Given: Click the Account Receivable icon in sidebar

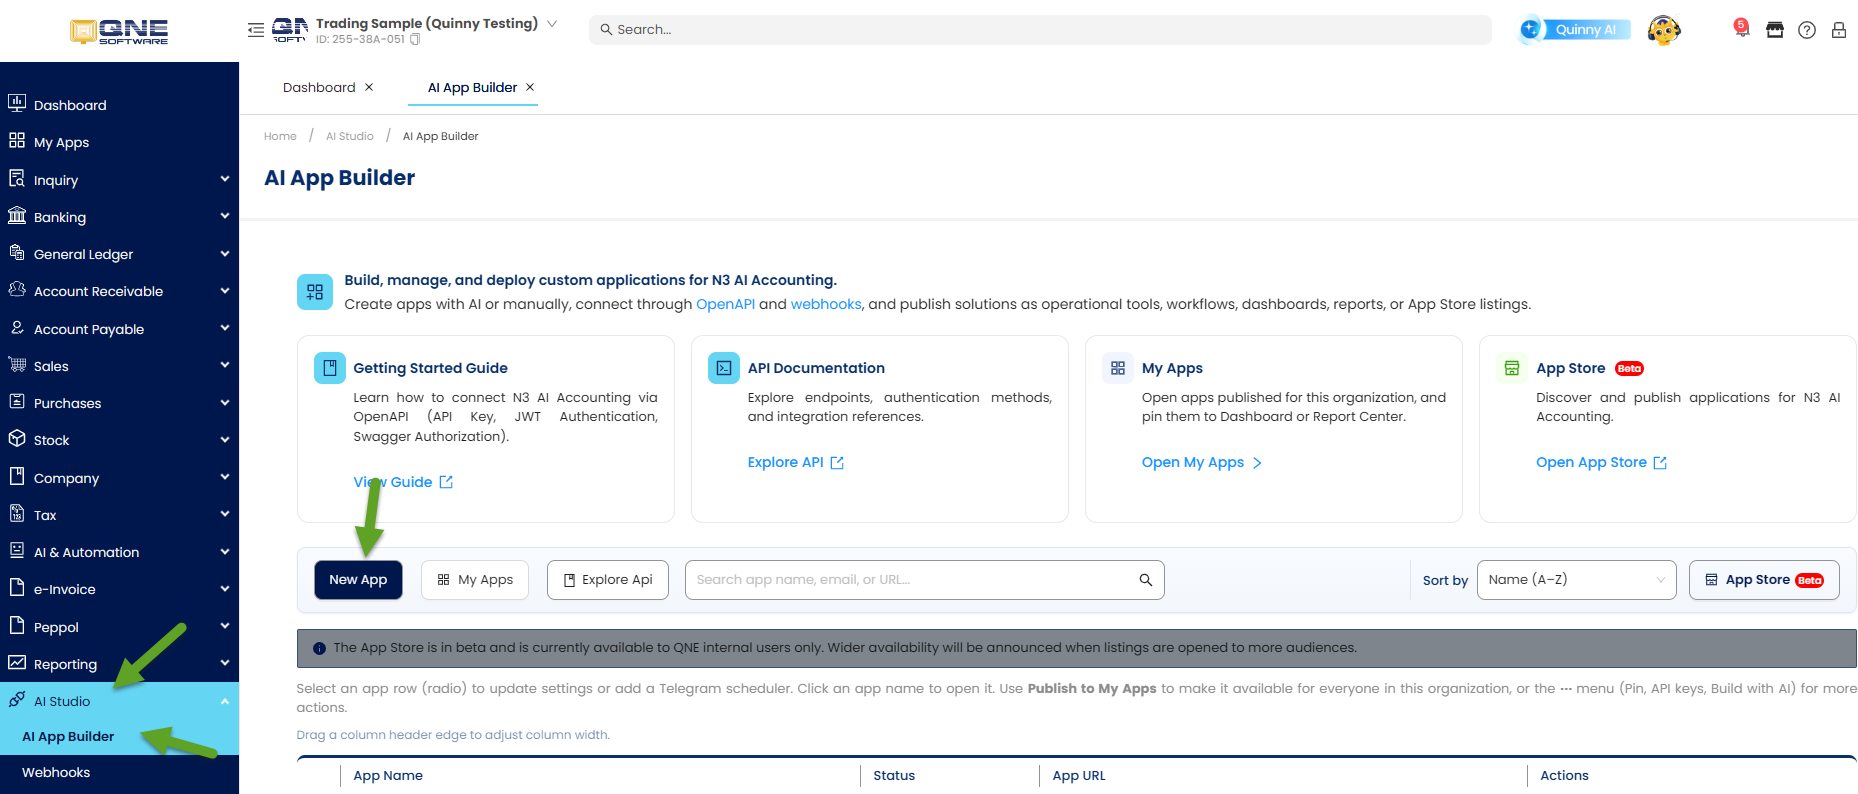Looking at the screenshot, I should point(17,290).
